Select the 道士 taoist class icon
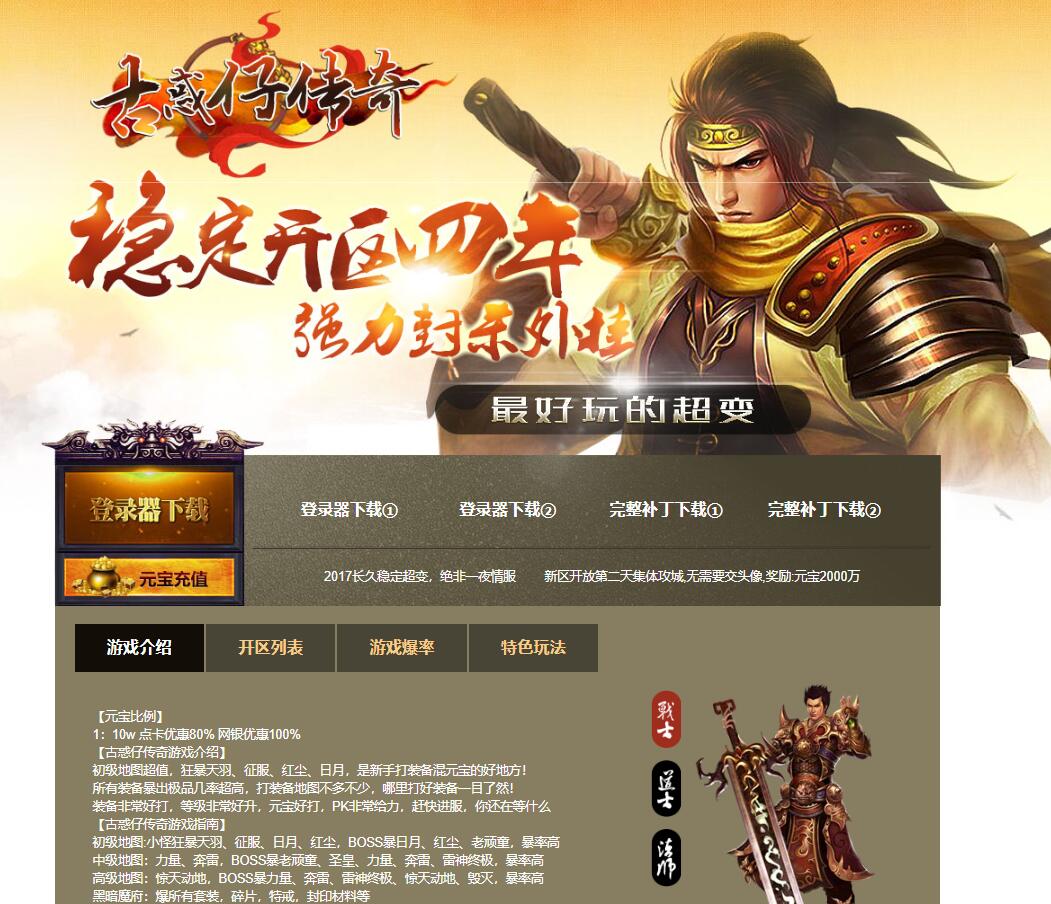 [666, 789]
